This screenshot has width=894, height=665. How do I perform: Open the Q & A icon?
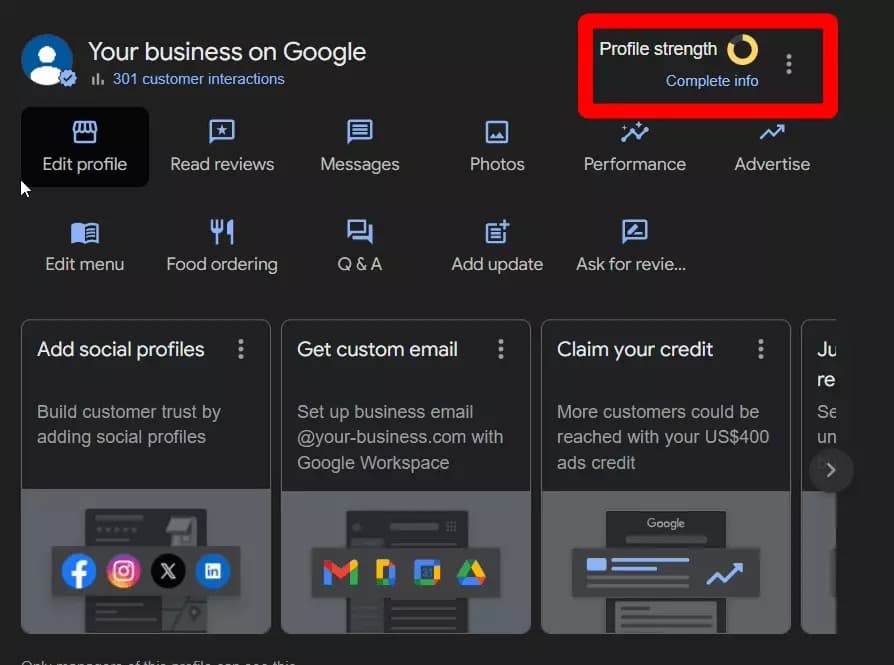(x=359, y=232)
